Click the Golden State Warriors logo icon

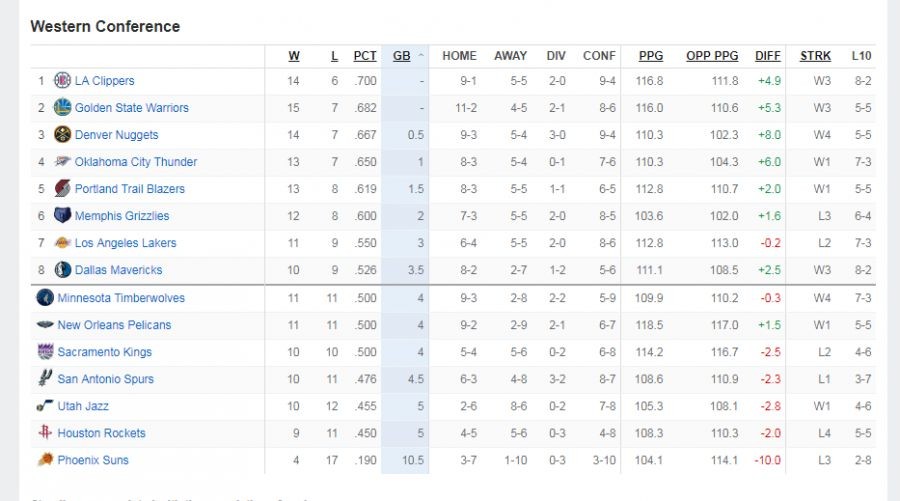[62, 108]
